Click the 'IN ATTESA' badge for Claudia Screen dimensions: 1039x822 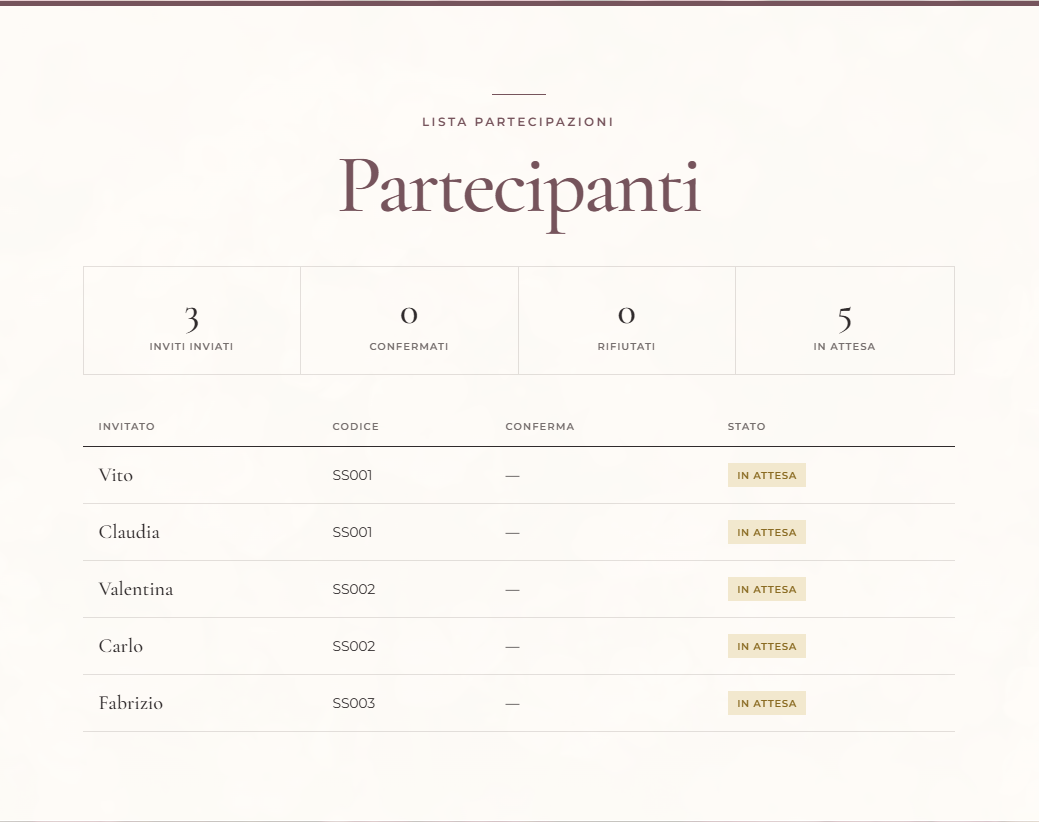[767, 533]
